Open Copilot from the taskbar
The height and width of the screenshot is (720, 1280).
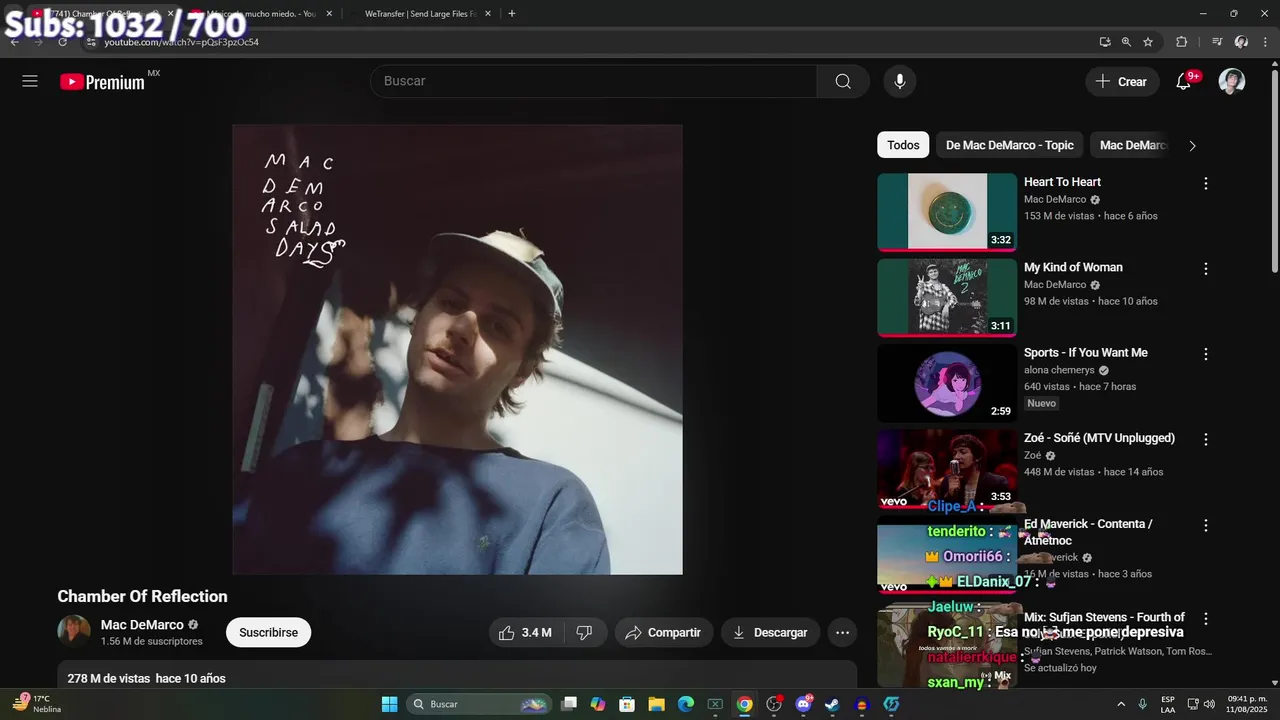(598, 704)
